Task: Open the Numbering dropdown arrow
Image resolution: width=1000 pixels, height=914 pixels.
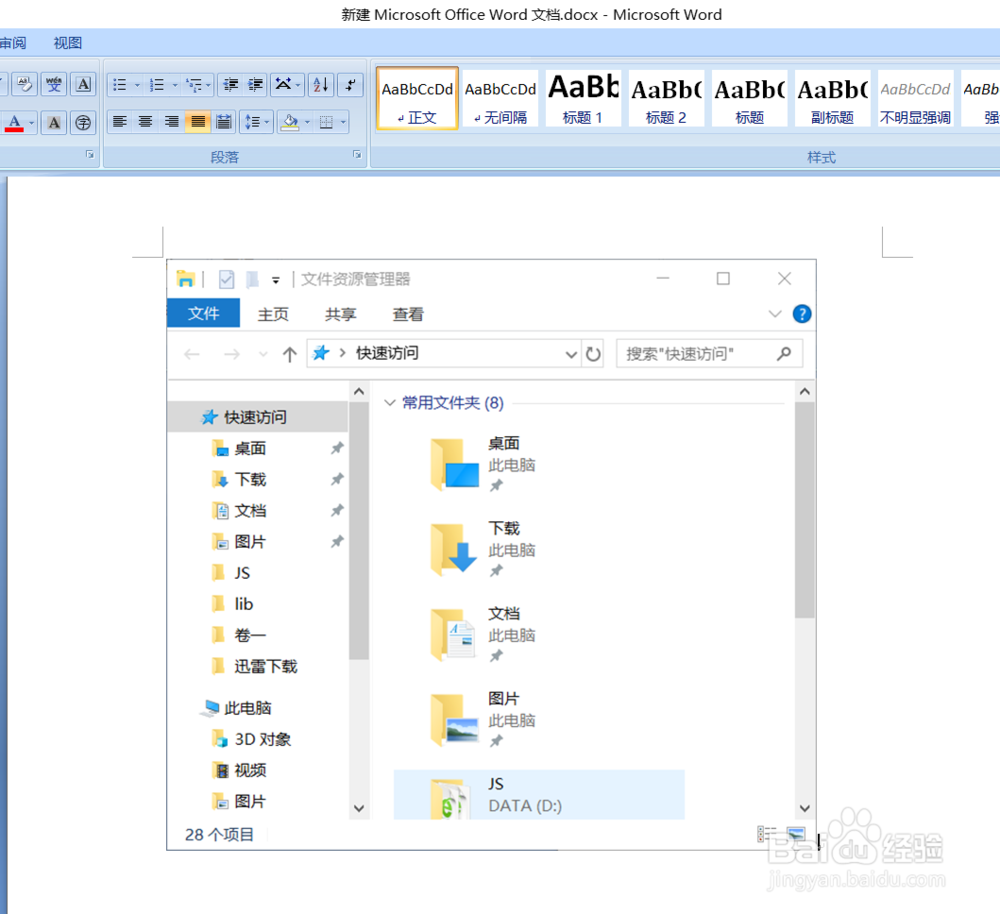Action: pos(175,85)
